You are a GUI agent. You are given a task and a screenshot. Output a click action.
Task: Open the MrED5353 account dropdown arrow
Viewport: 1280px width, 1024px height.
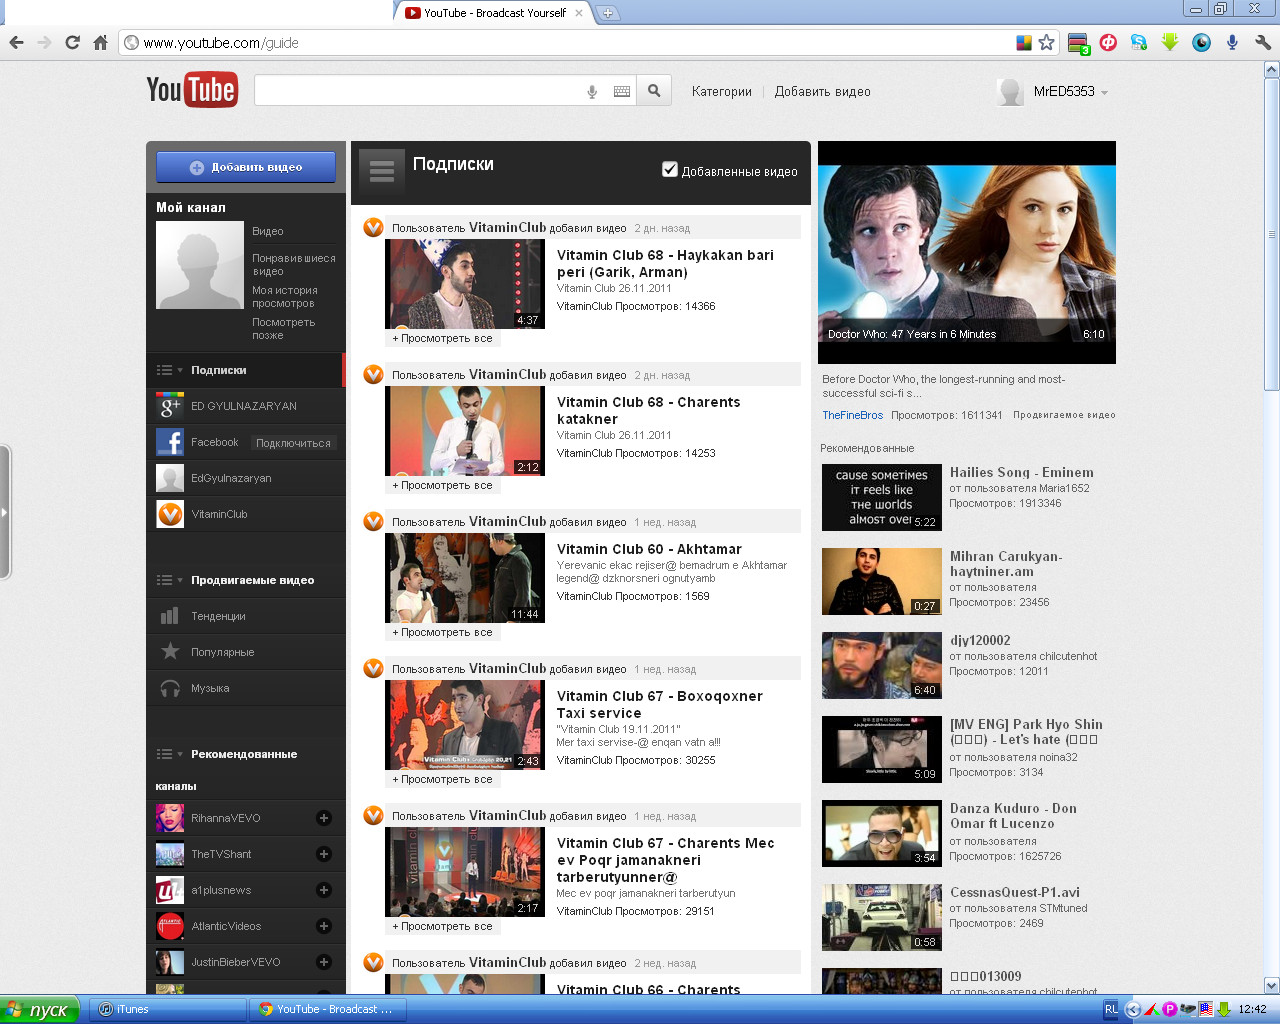coord(1104,92)
